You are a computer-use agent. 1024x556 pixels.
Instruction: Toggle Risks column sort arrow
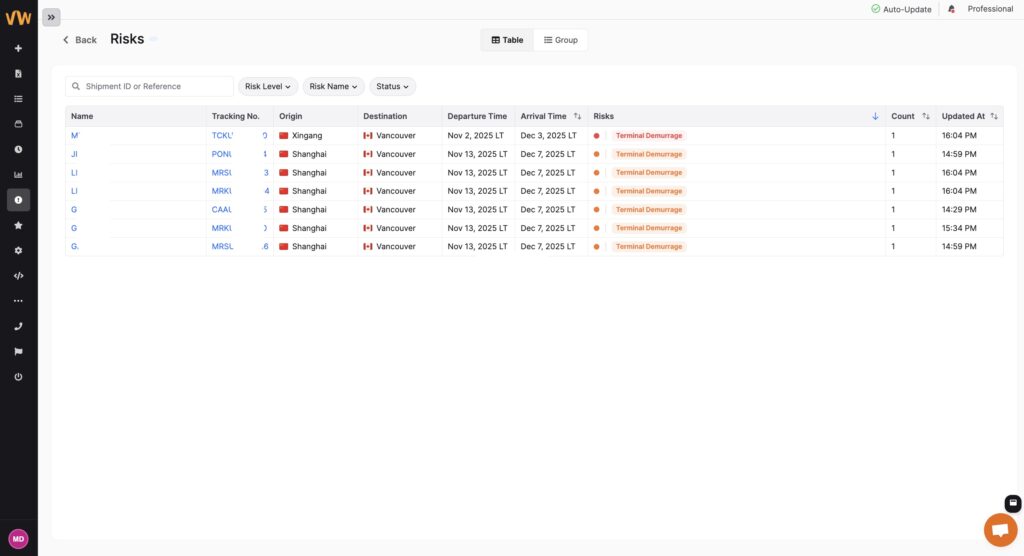[875, 116]
